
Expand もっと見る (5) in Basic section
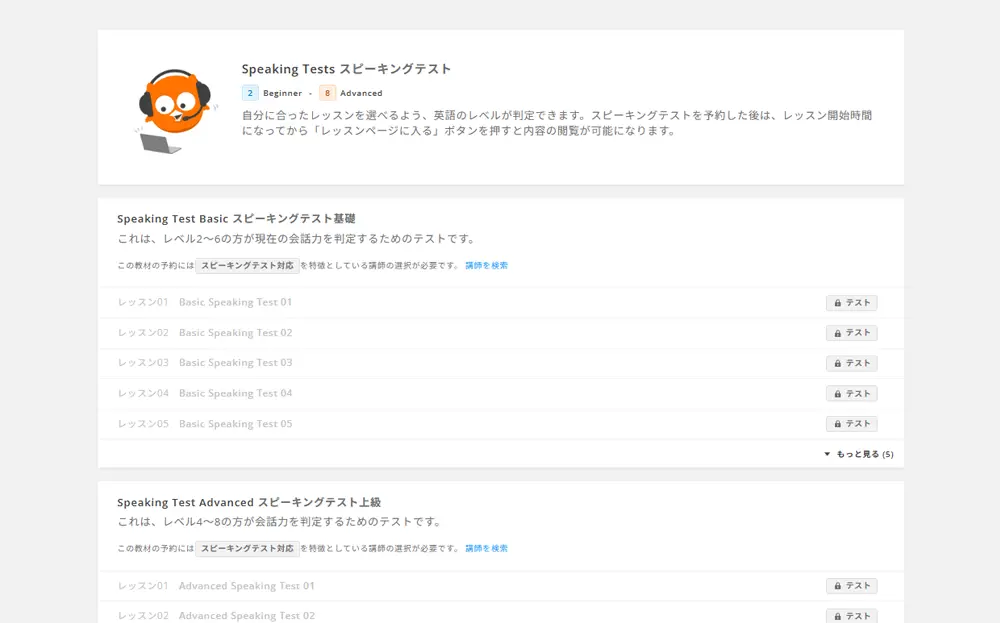coord(858,454)
